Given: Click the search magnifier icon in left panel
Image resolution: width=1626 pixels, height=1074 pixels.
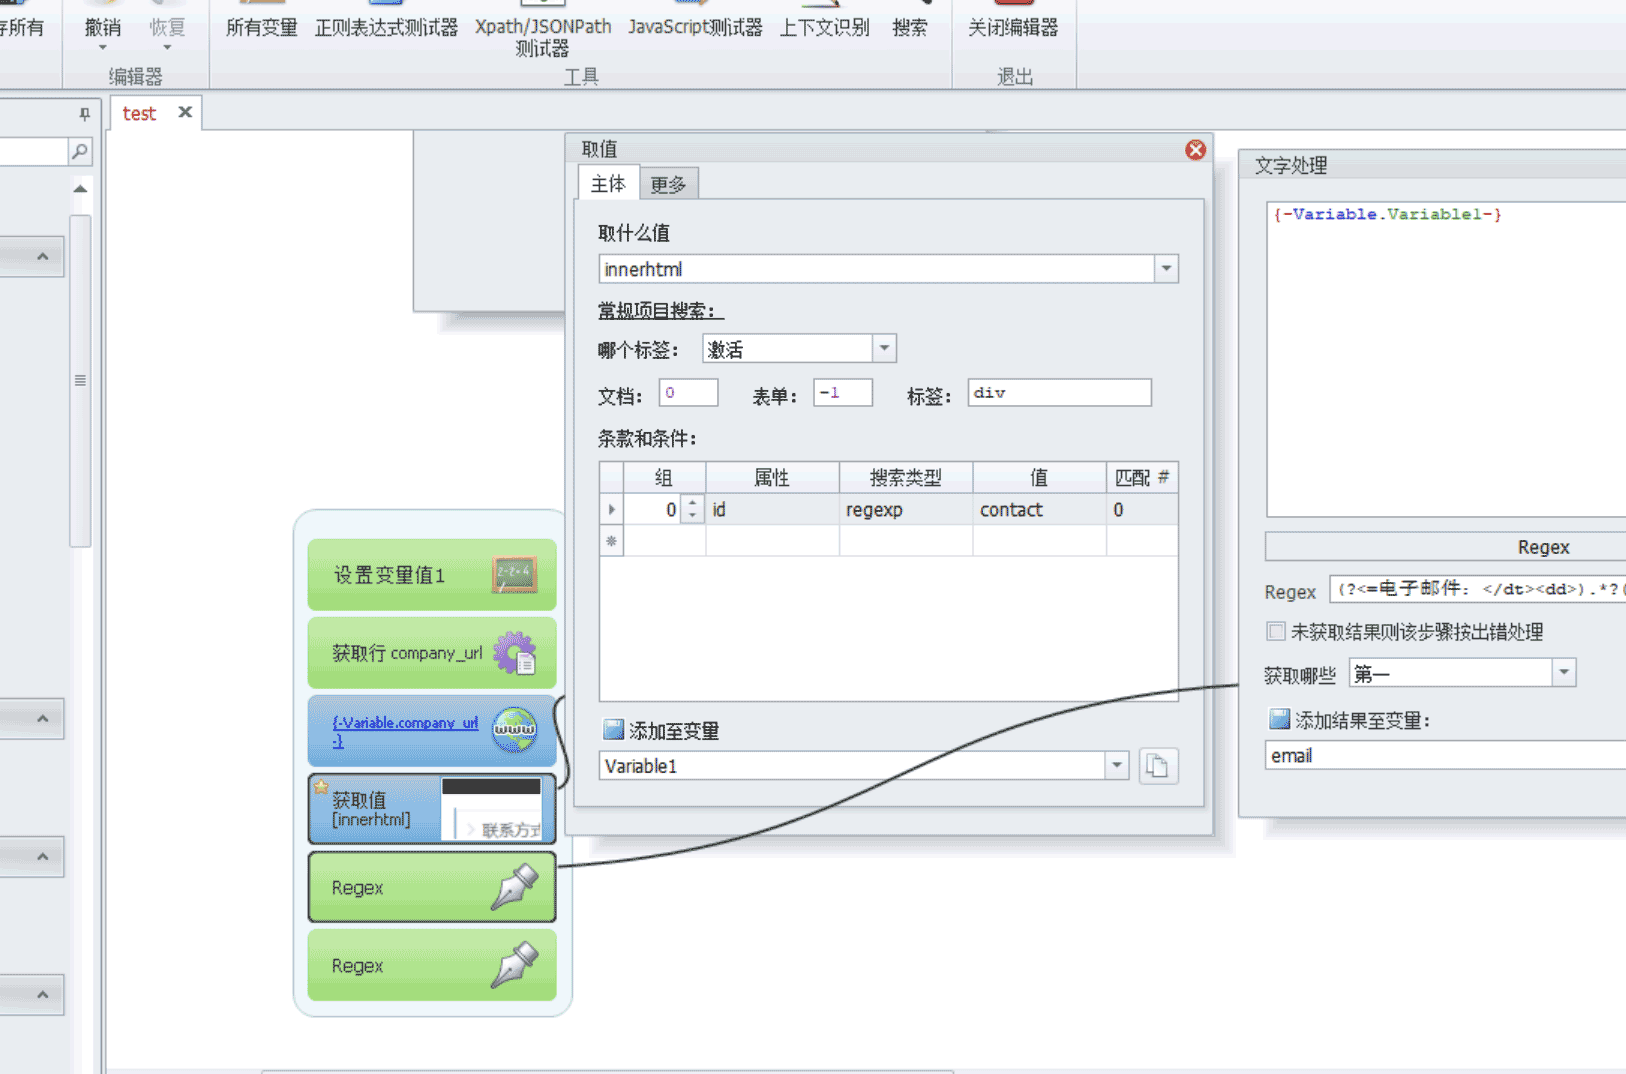Looking at the screenshot, I should tap(80, 151).
